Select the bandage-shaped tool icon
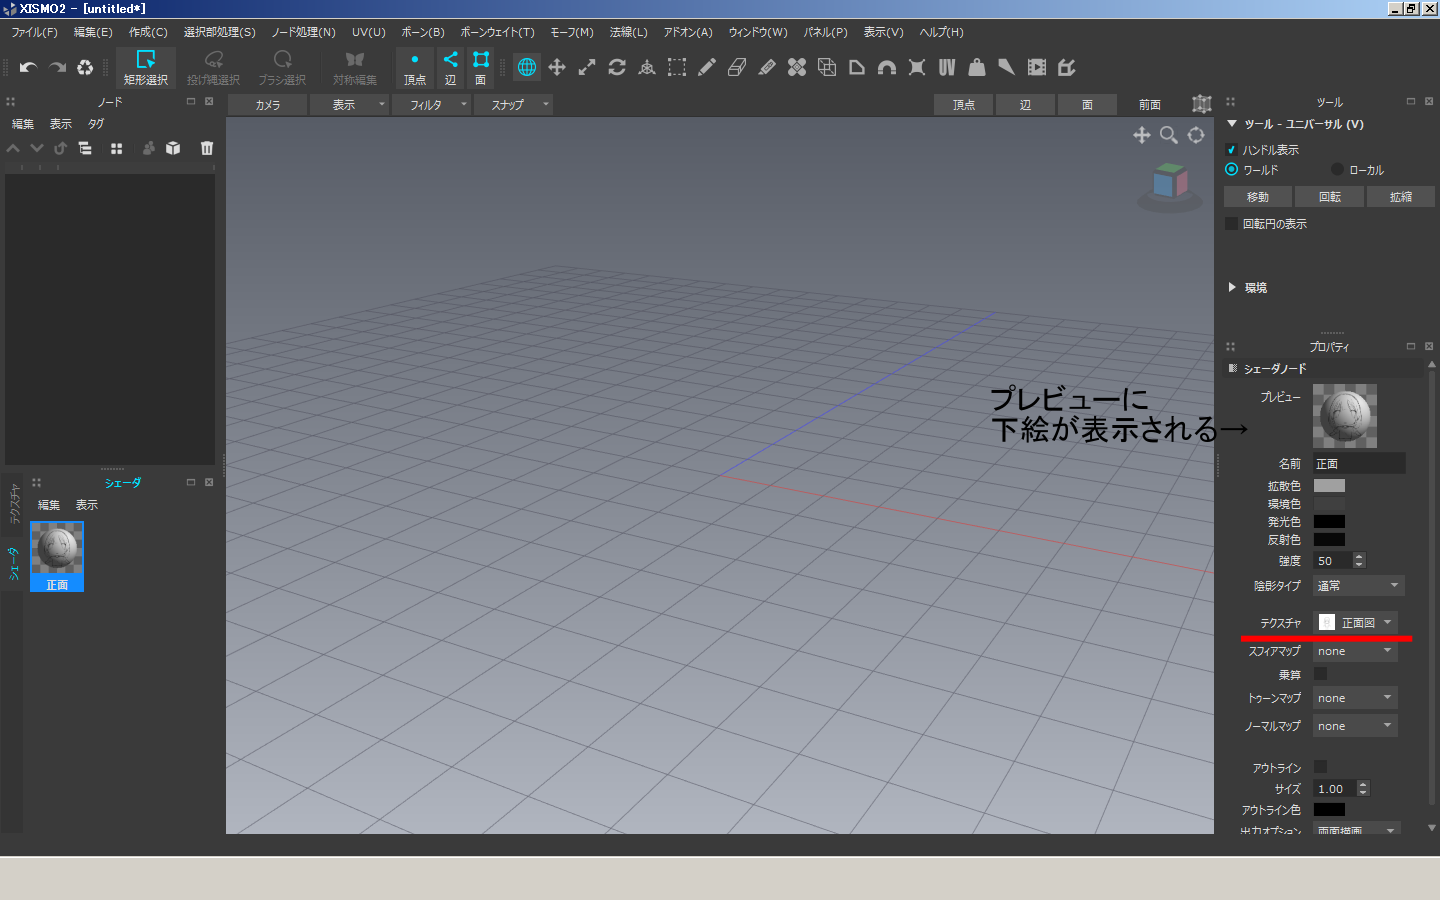 [x=797, y=67]
